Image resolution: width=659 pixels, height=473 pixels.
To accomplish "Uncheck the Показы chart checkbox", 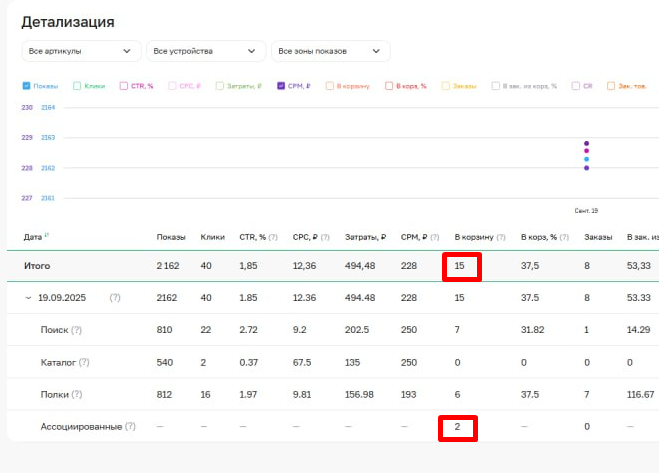I will pos(27,86).
